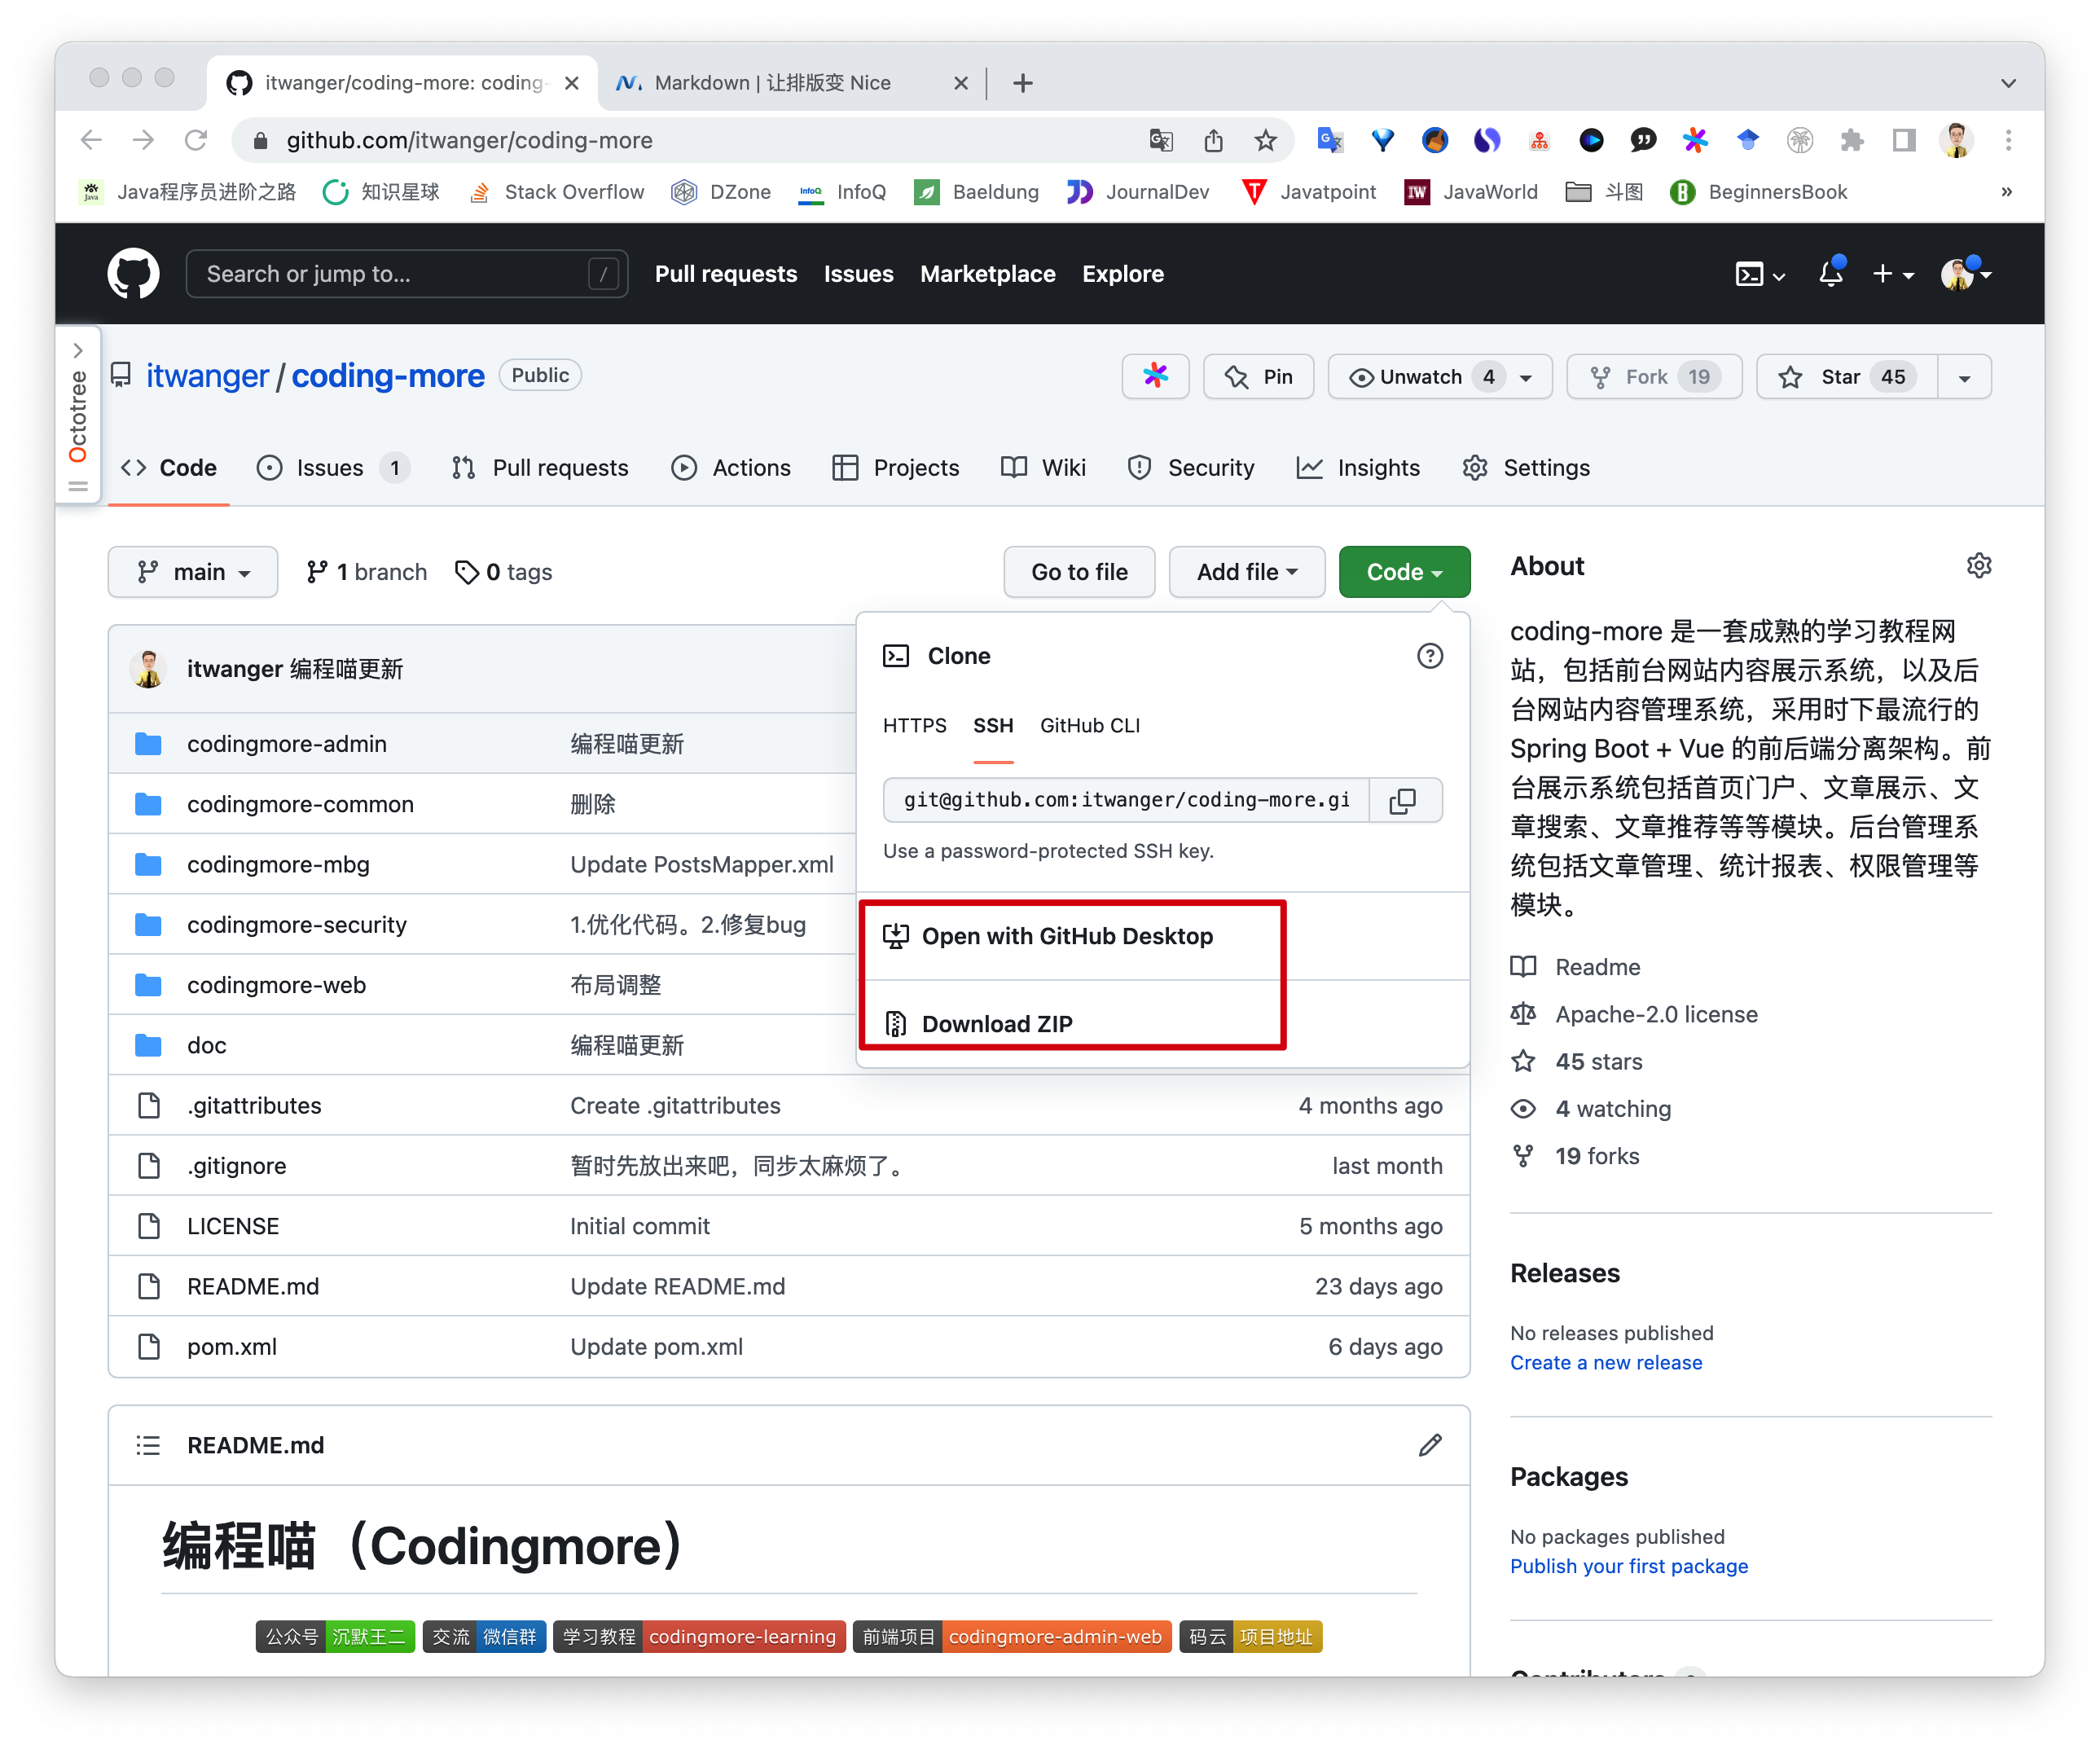Bookmark page with star in address bar
The image size is (2100, 1745).
(x=1265, y=140)
